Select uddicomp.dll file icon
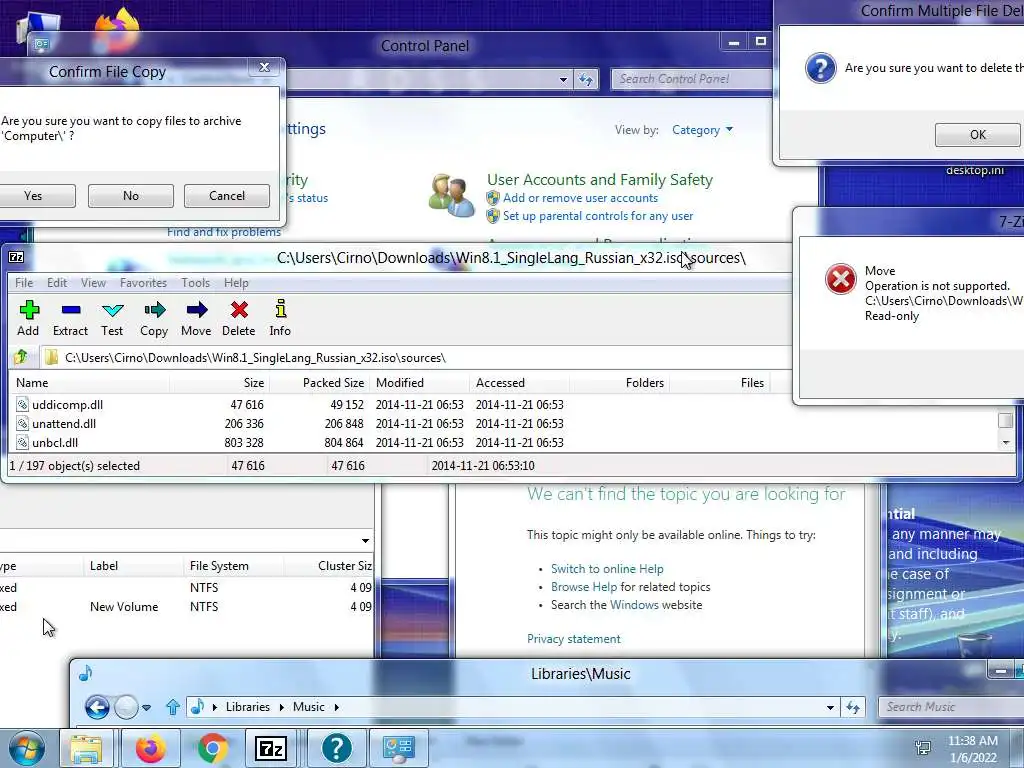Viewport: 1024px width, 768px height. click(x=22, y=405)
